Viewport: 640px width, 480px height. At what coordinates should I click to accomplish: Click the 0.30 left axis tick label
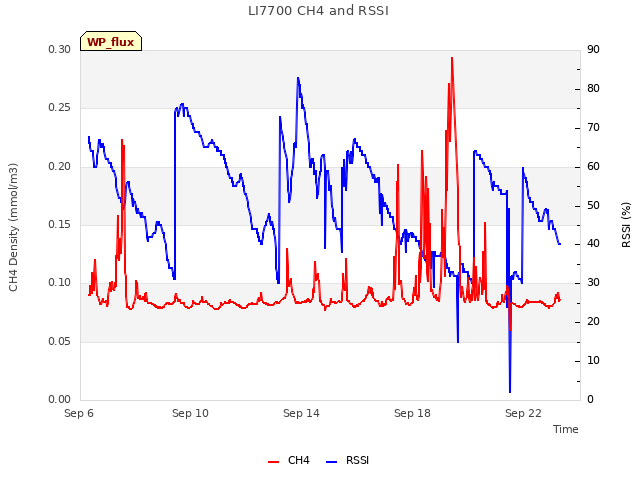(x=60, y=49)
